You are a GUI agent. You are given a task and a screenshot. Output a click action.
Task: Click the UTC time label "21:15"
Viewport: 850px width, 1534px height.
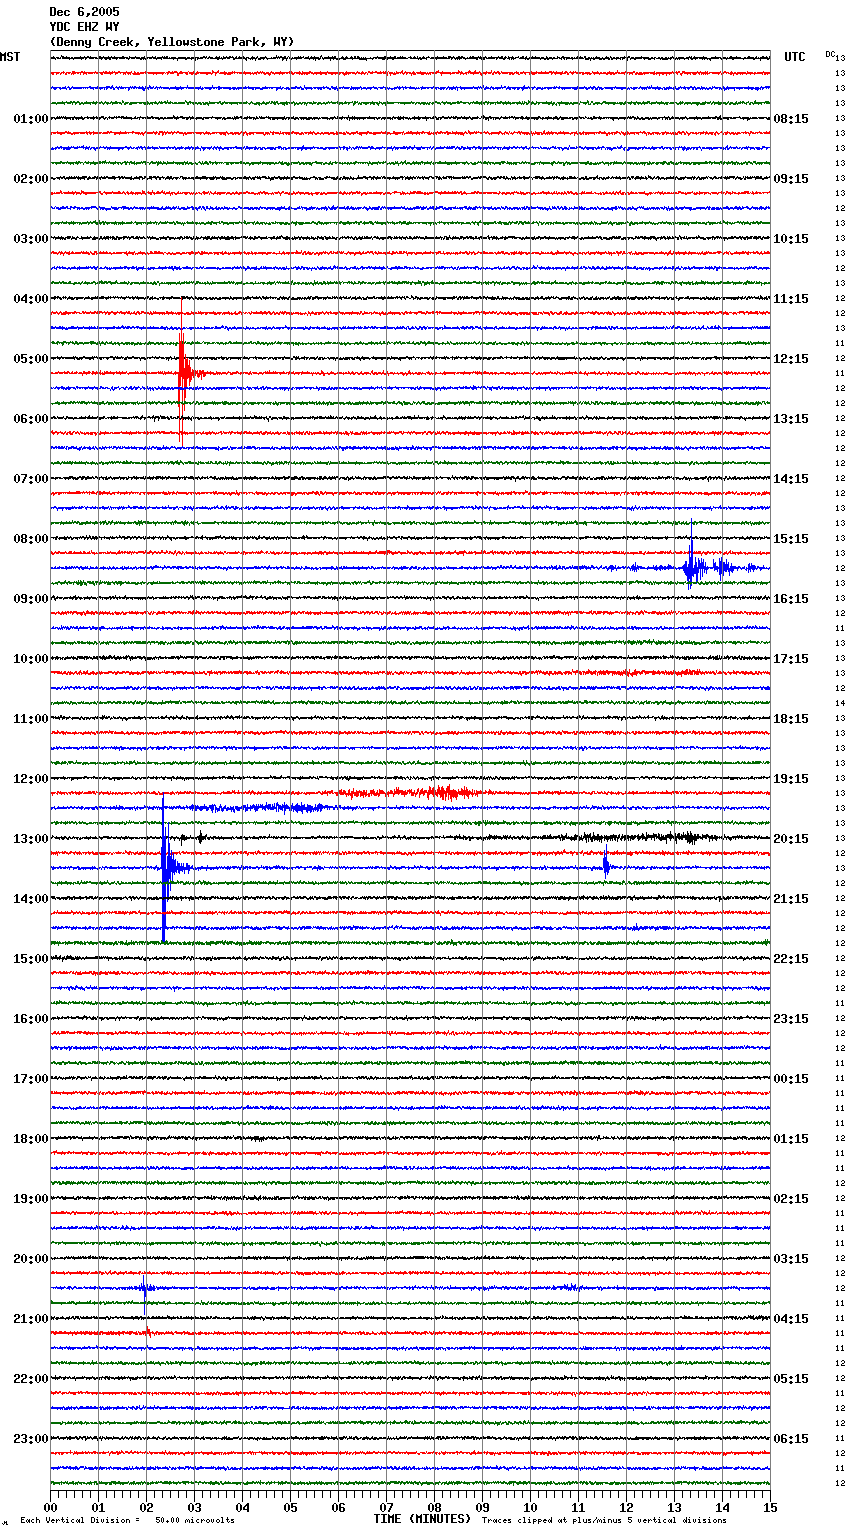(791, 899)
